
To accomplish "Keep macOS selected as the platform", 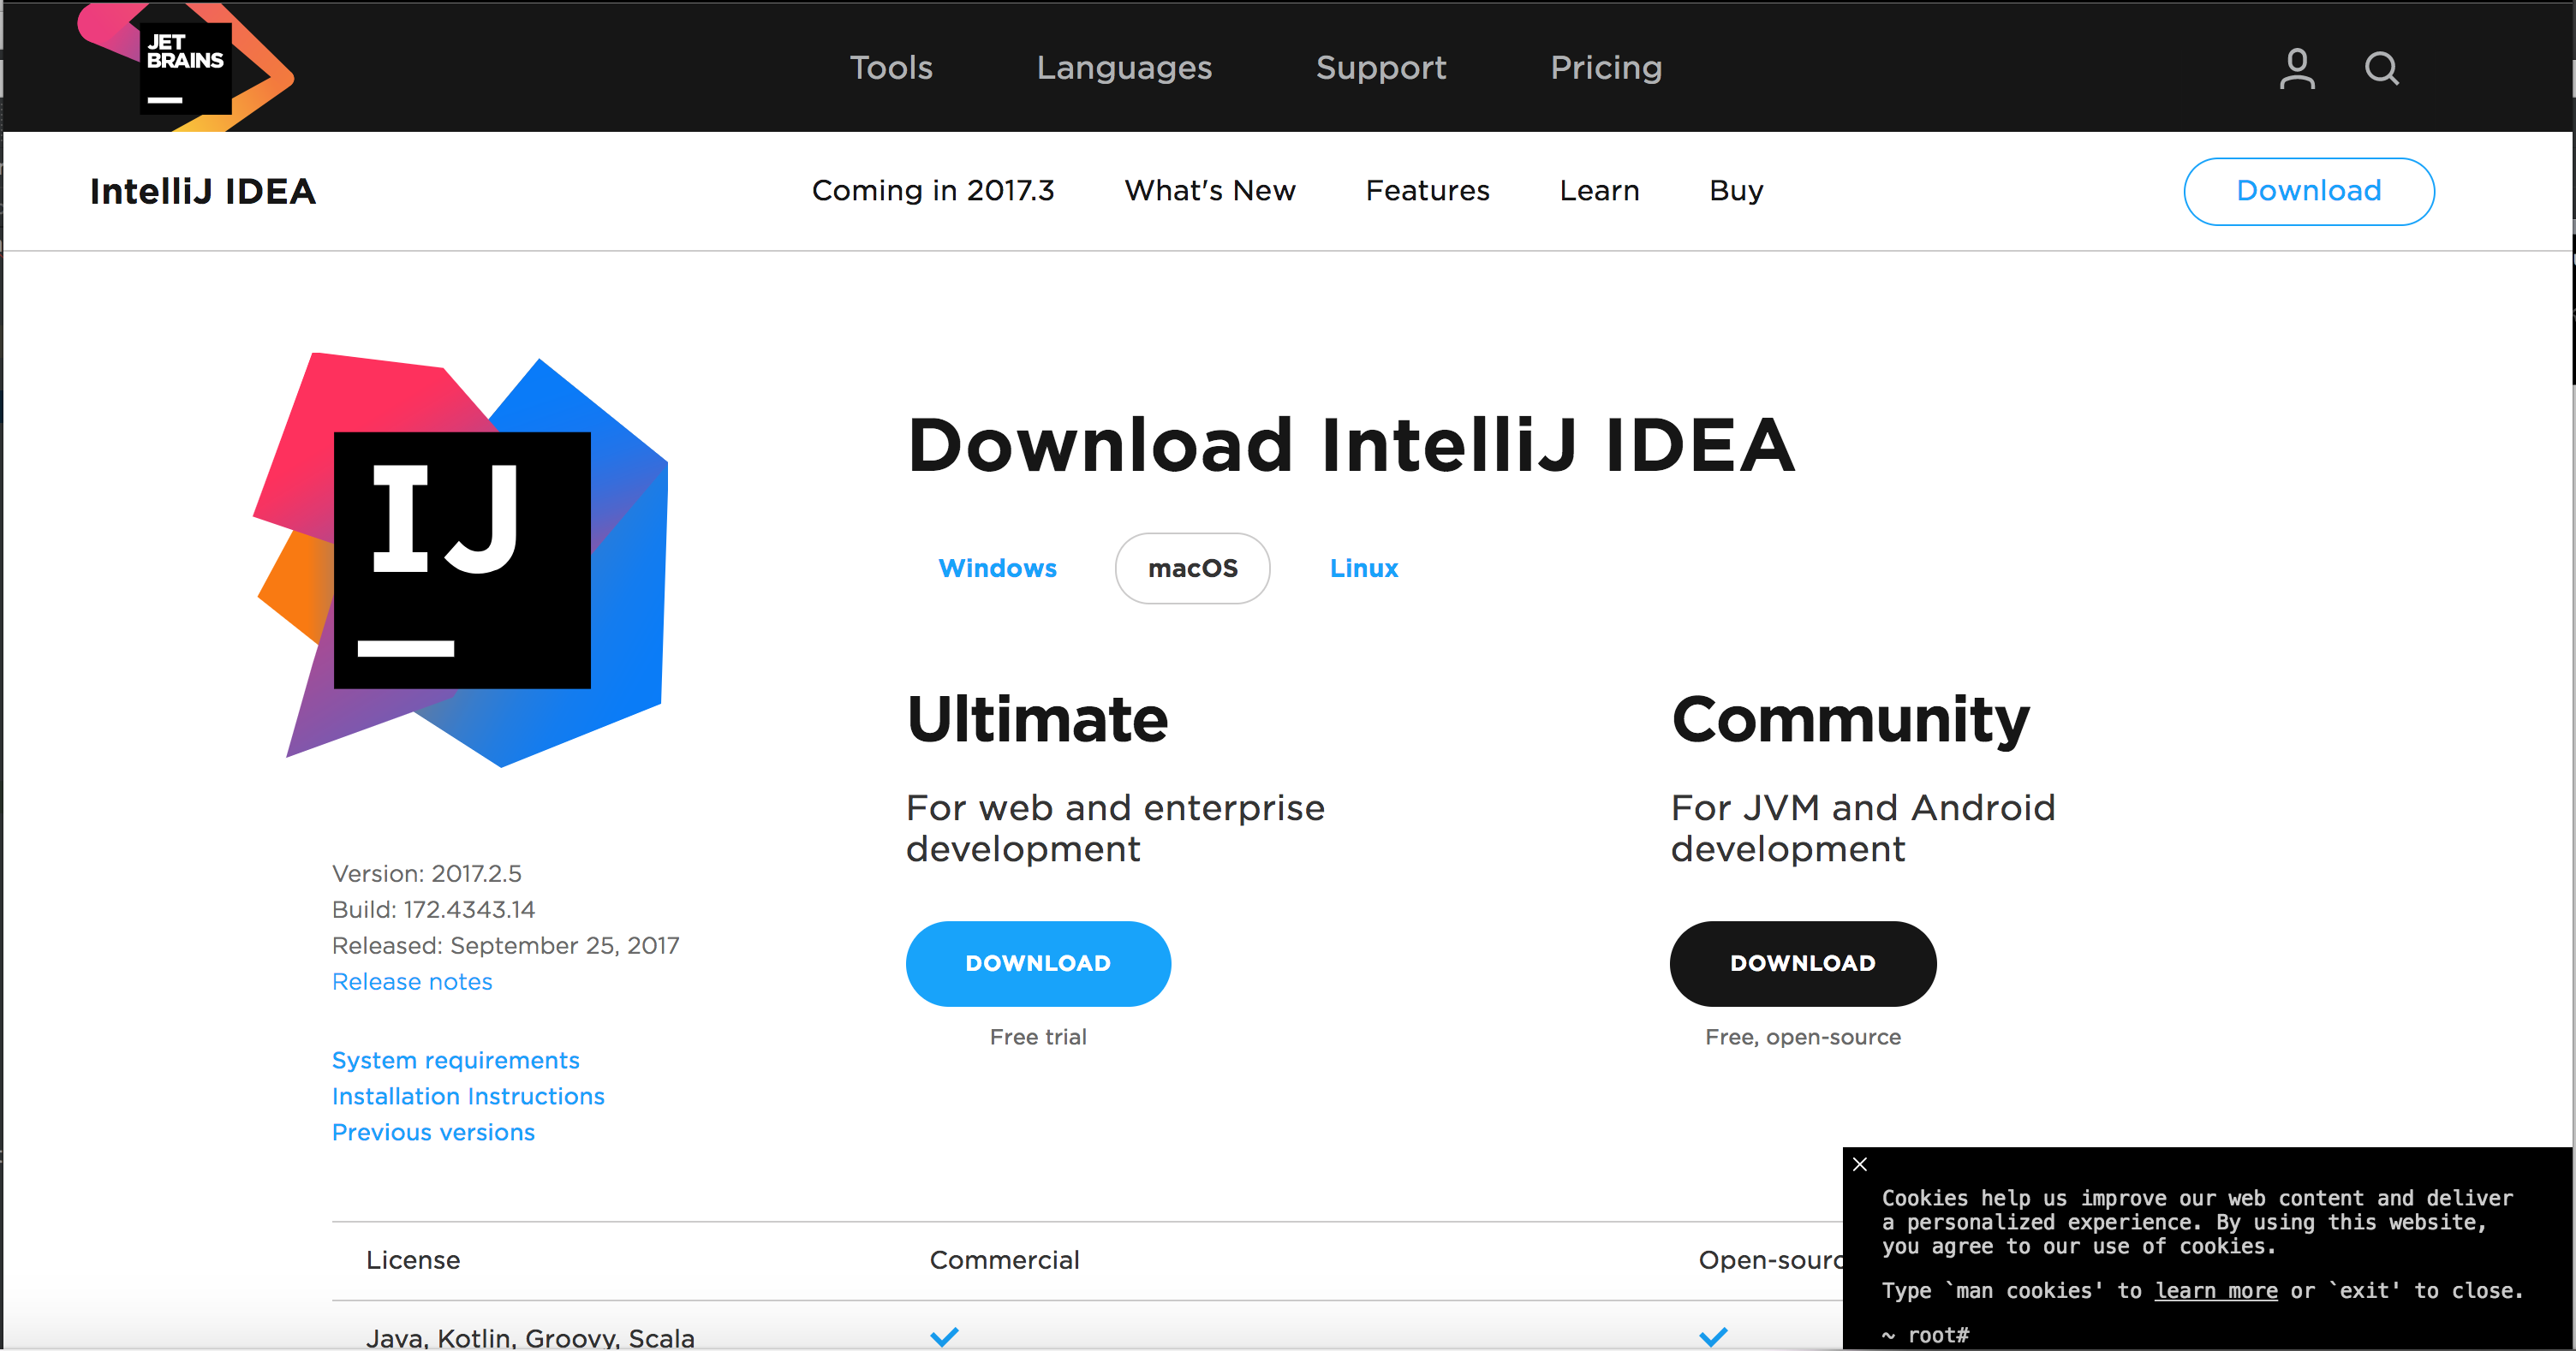I will tap(1192, 567).
